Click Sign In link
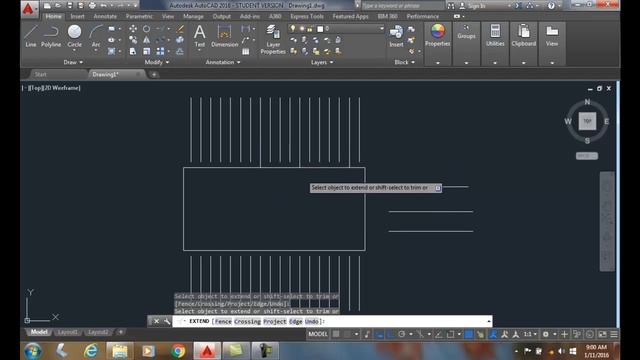Image resolution: width=640 pixels, height=360 pixels. [x=477, y=6]
